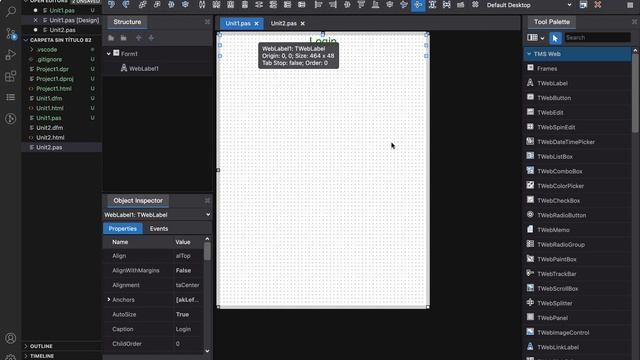Open the Search view in activity bar
This screenshot has height=360, width=640.
(x=11, y=11)
